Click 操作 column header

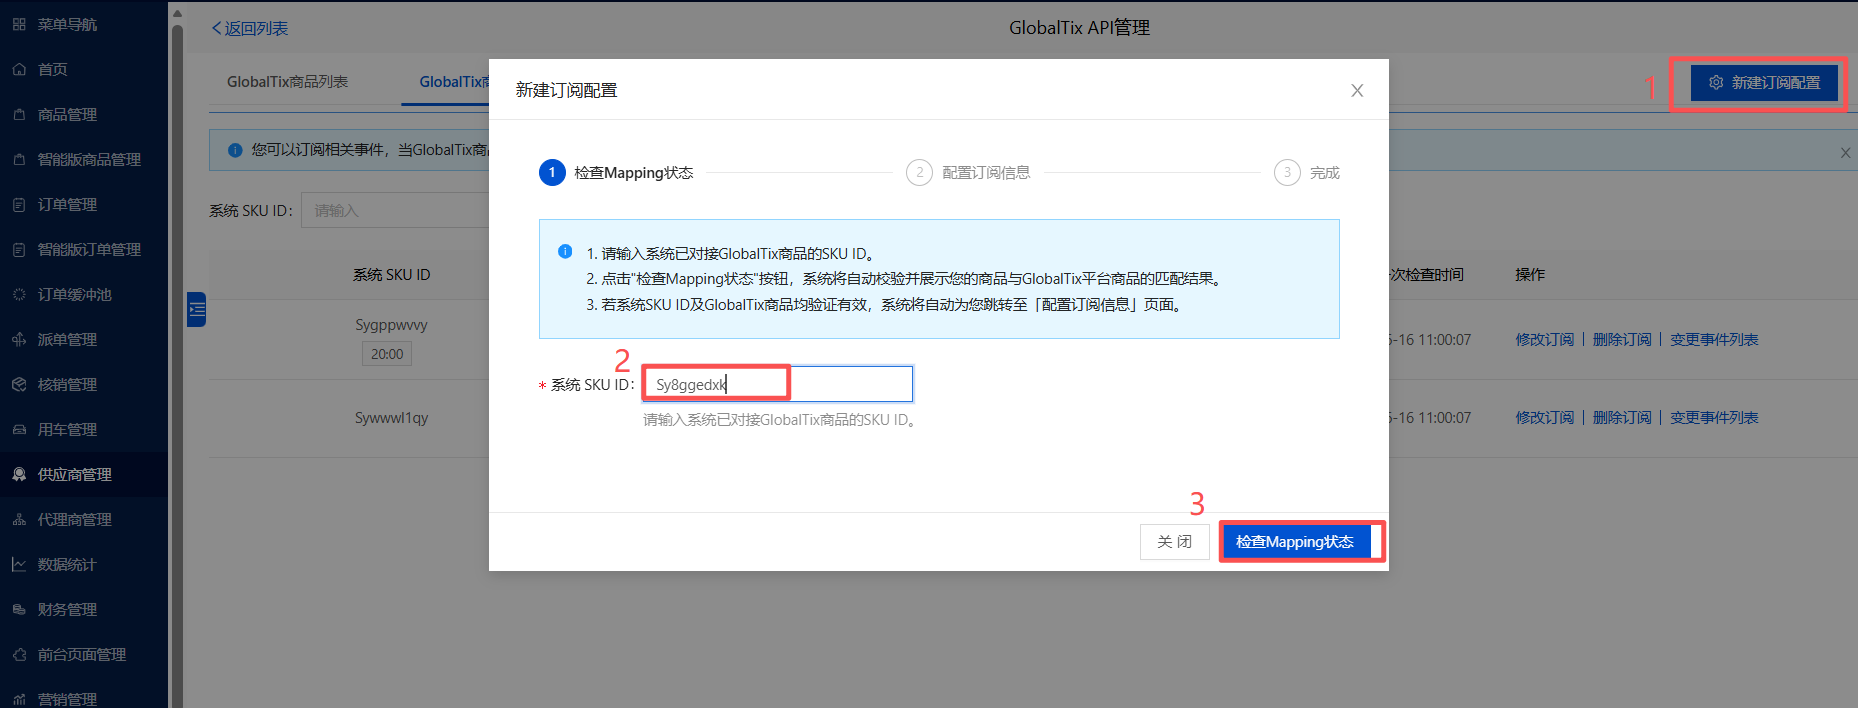[1530, 274]
